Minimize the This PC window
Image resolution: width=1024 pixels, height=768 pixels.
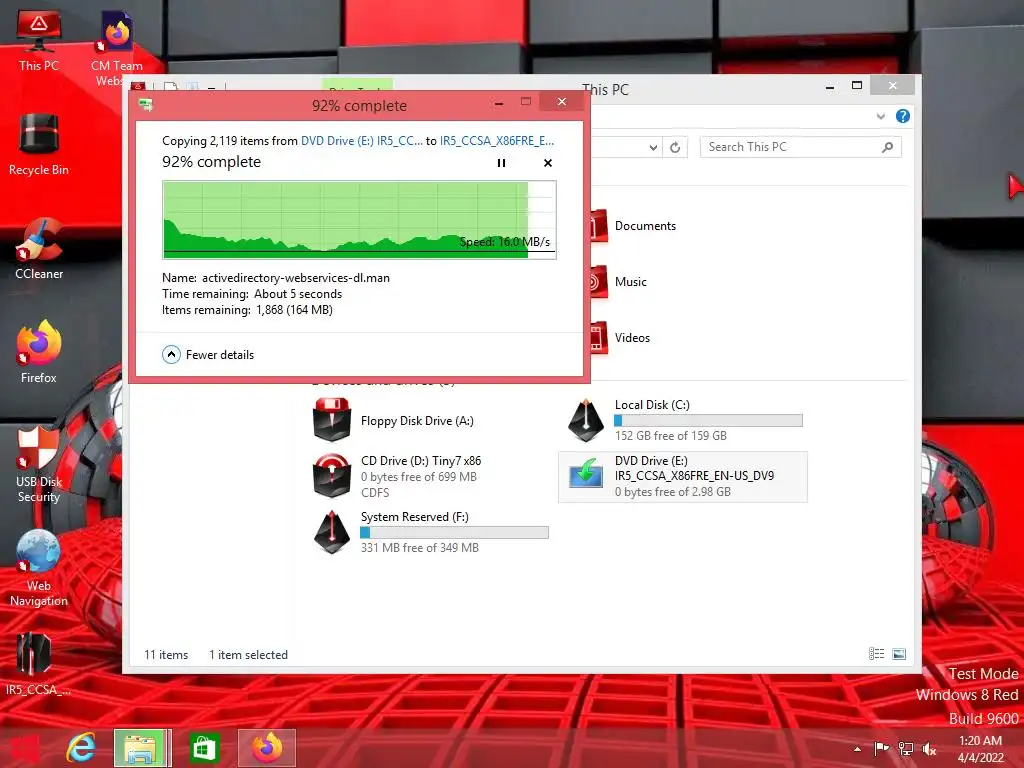click(x=829, y=86)
